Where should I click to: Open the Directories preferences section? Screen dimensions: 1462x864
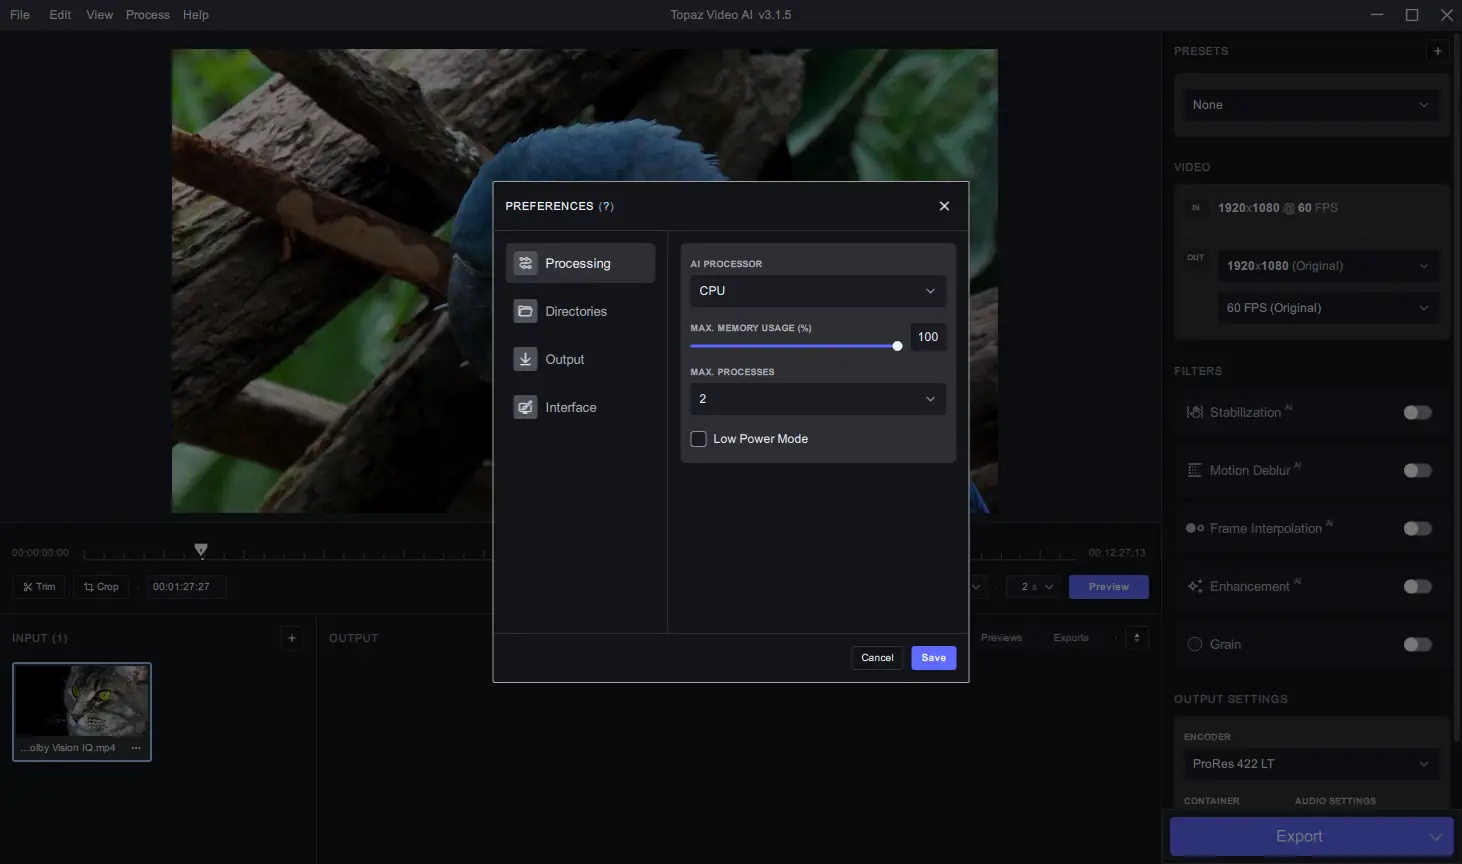pyautogui.click(x=580, y=311)
